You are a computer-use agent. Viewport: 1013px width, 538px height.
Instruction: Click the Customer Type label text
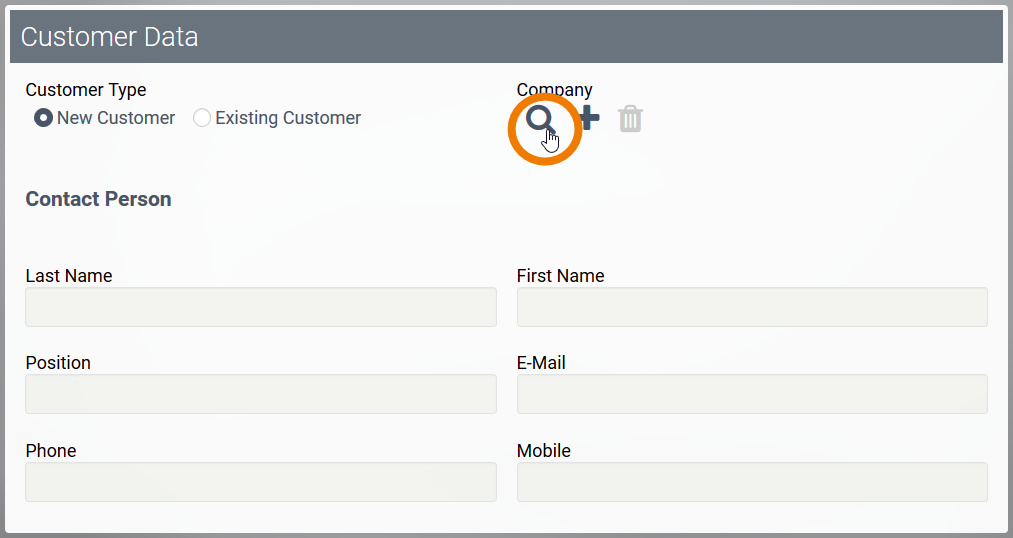pyautogui.click(x=86, y=90)
